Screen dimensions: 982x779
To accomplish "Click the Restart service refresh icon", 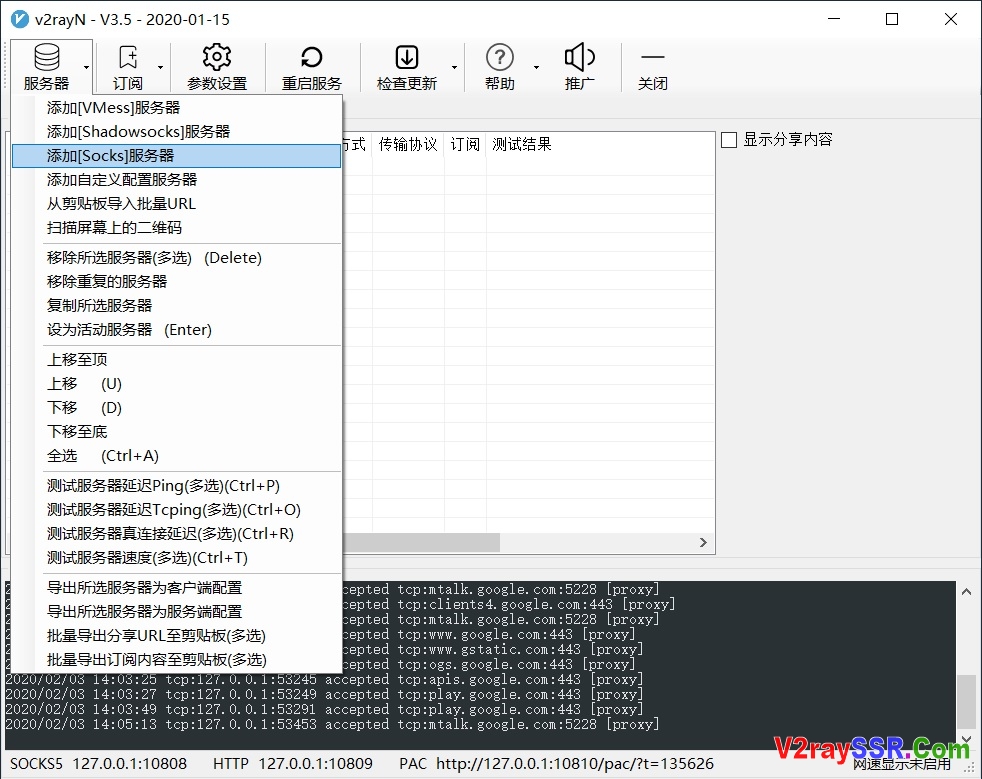I will (x=312, y=58).
